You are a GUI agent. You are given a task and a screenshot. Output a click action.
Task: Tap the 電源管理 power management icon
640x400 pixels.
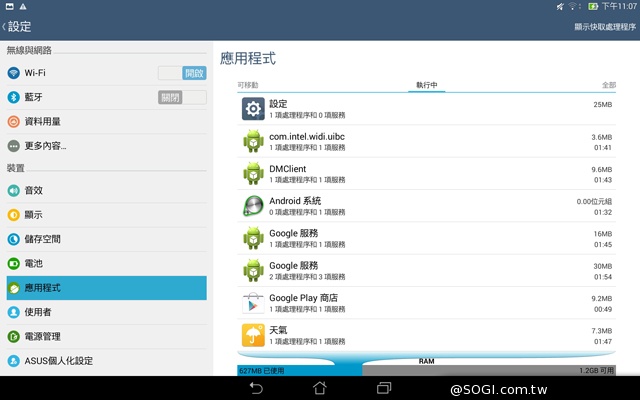(x=13, y=337)
